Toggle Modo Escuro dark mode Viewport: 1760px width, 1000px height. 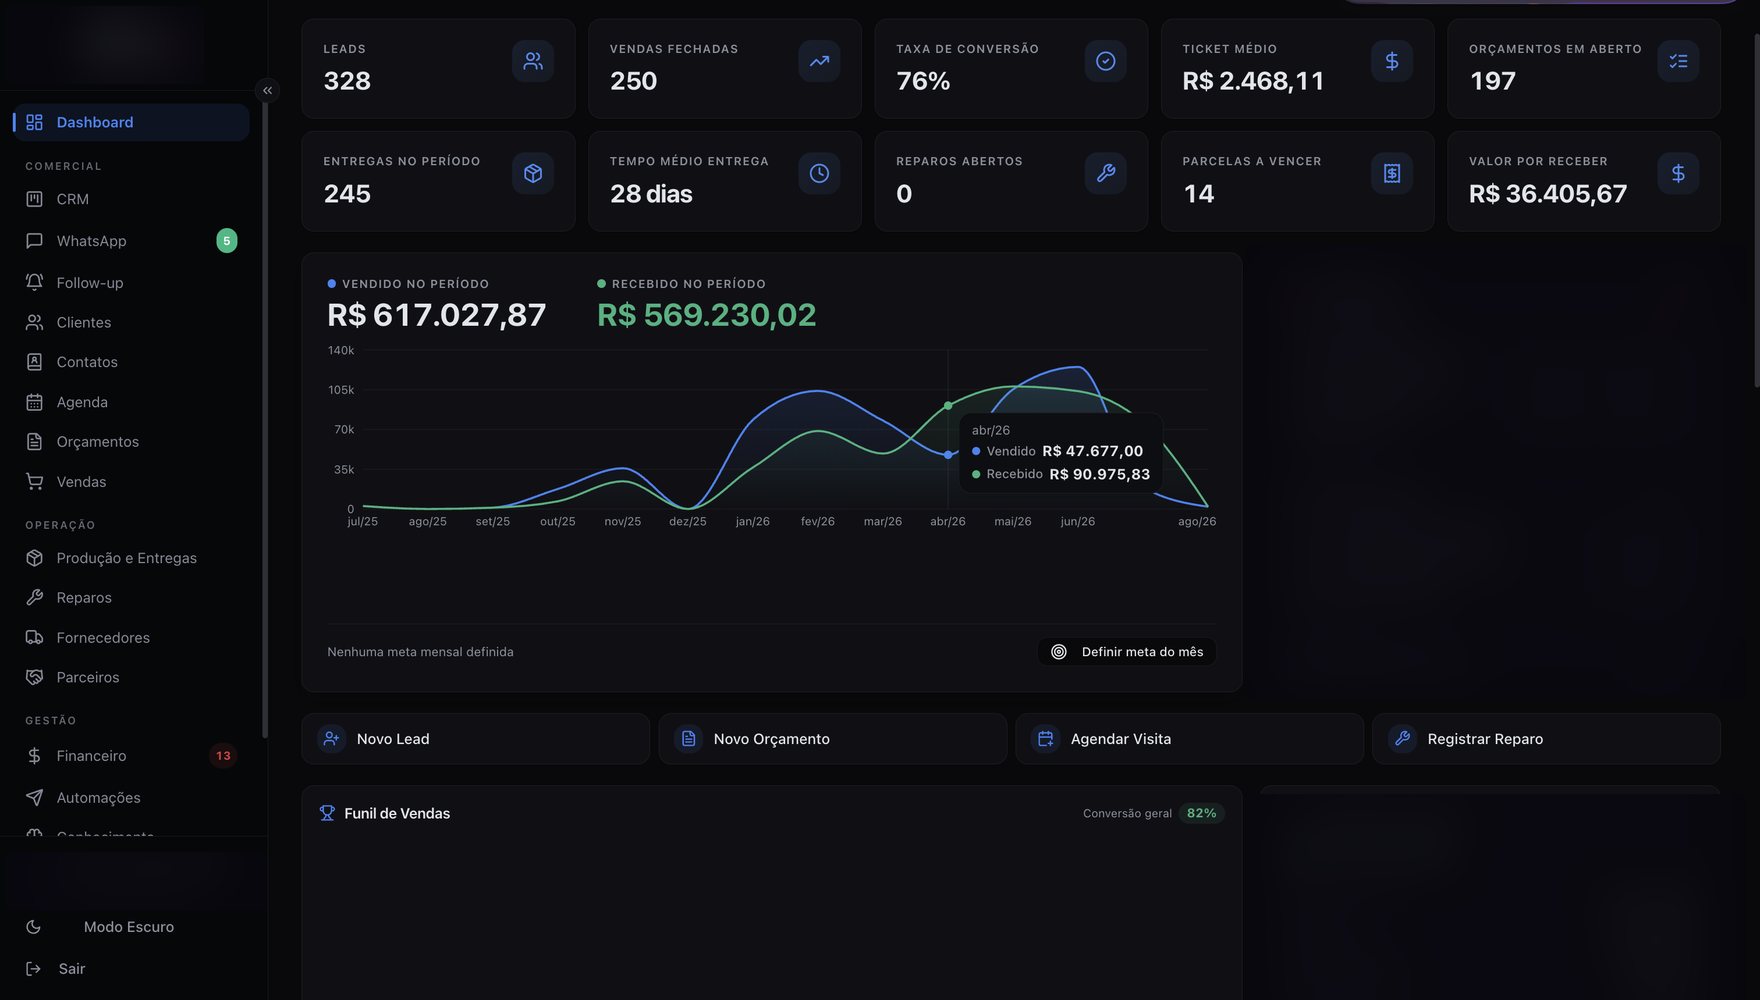(x=131, y=927)
